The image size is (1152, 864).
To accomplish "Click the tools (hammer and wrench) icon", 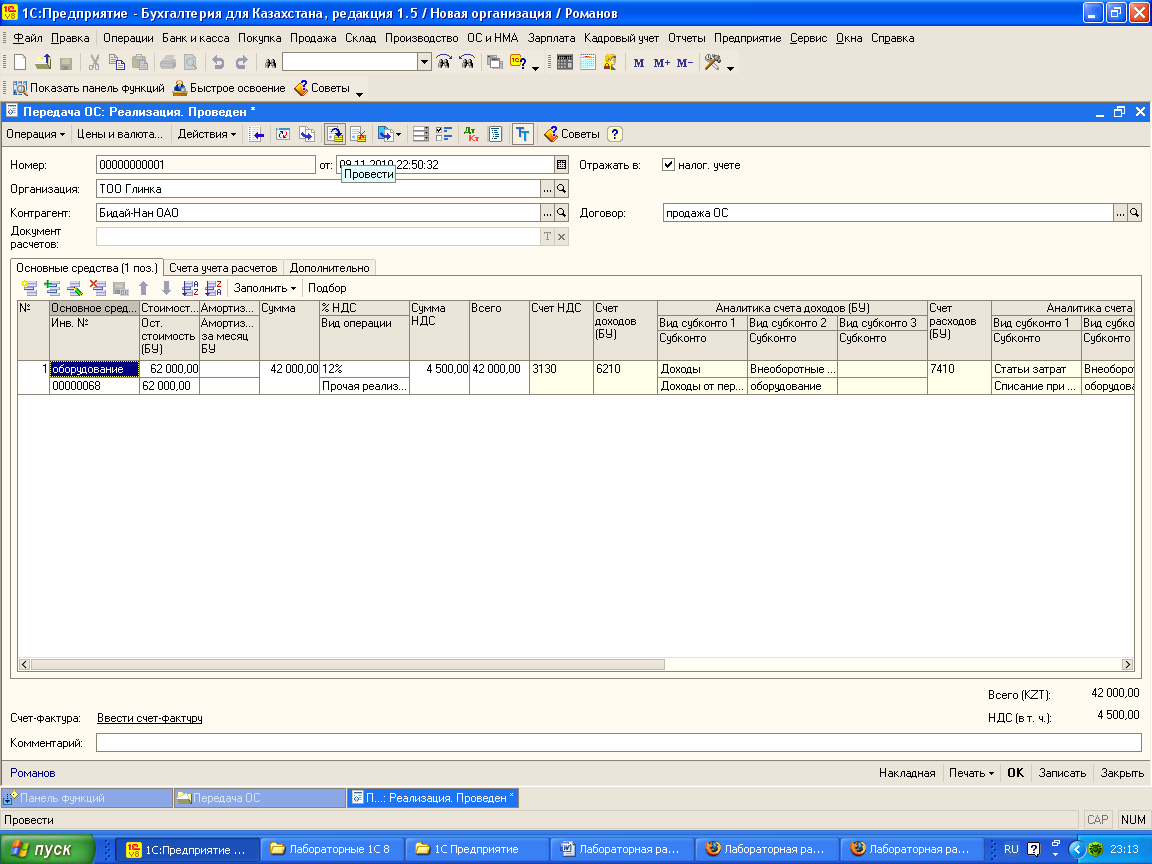I will [713, 62].
